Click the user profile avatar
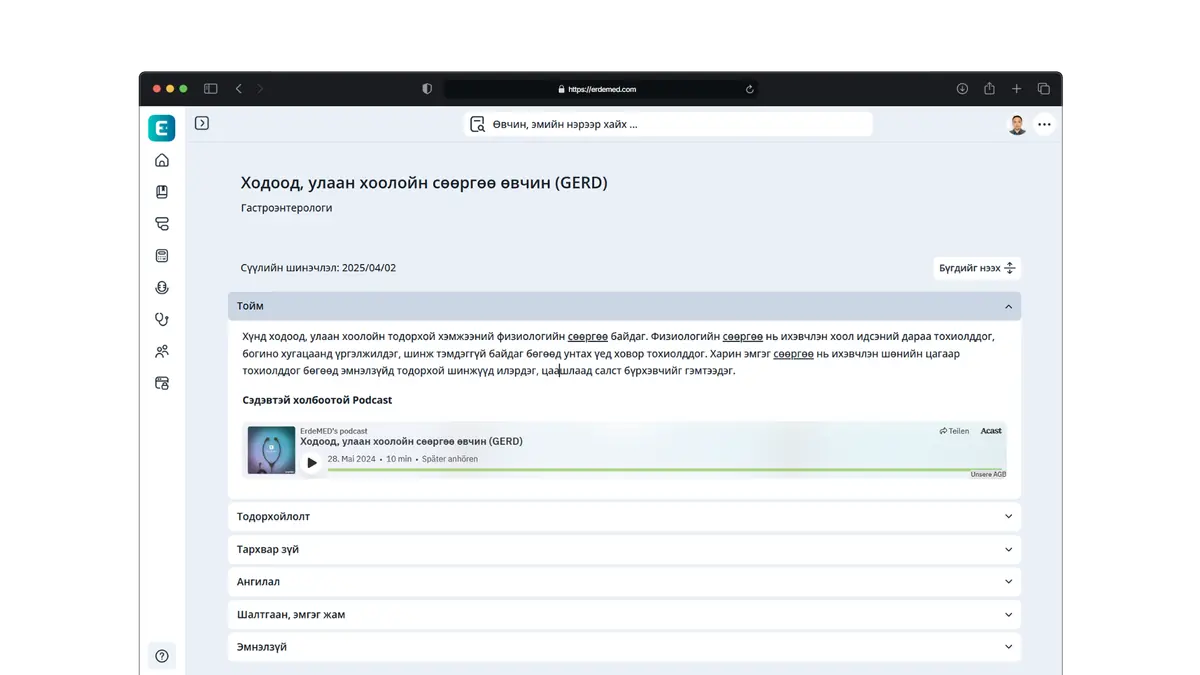Image resolution: width=1200 pixels, height=675 pixels. 1017,125
